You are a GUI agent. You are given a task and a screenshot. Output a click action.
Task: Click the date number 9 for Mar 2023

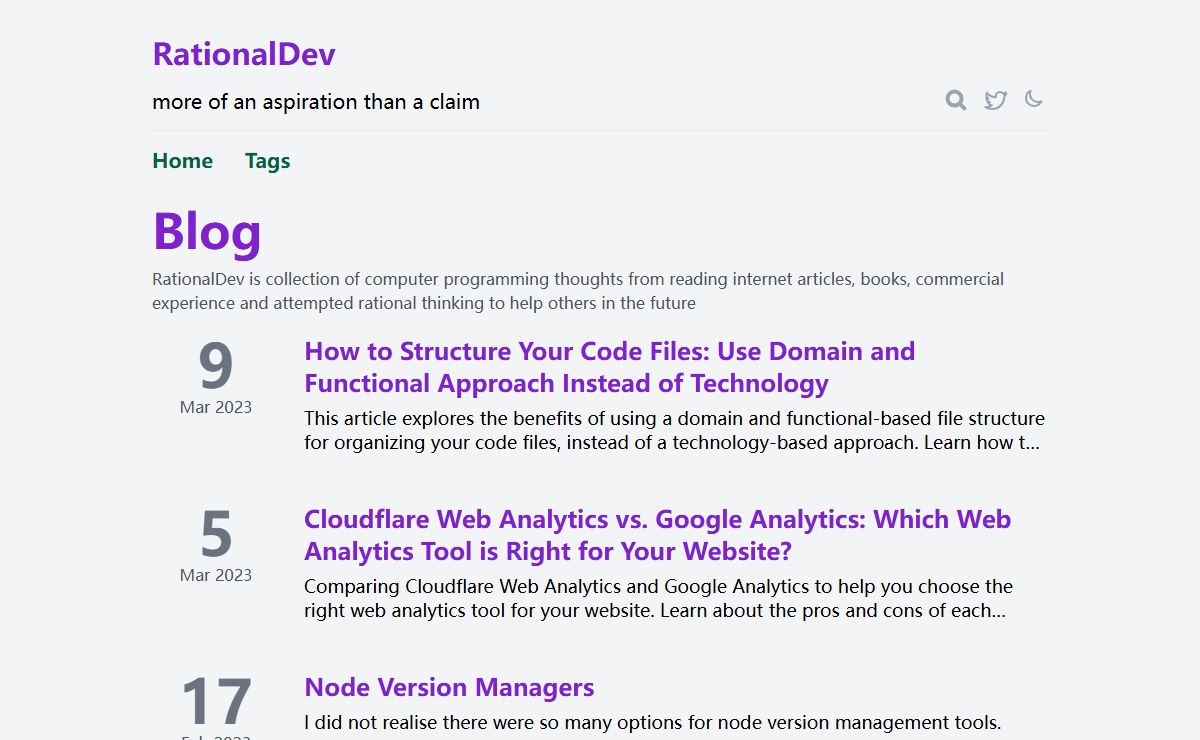pos(216,366)
